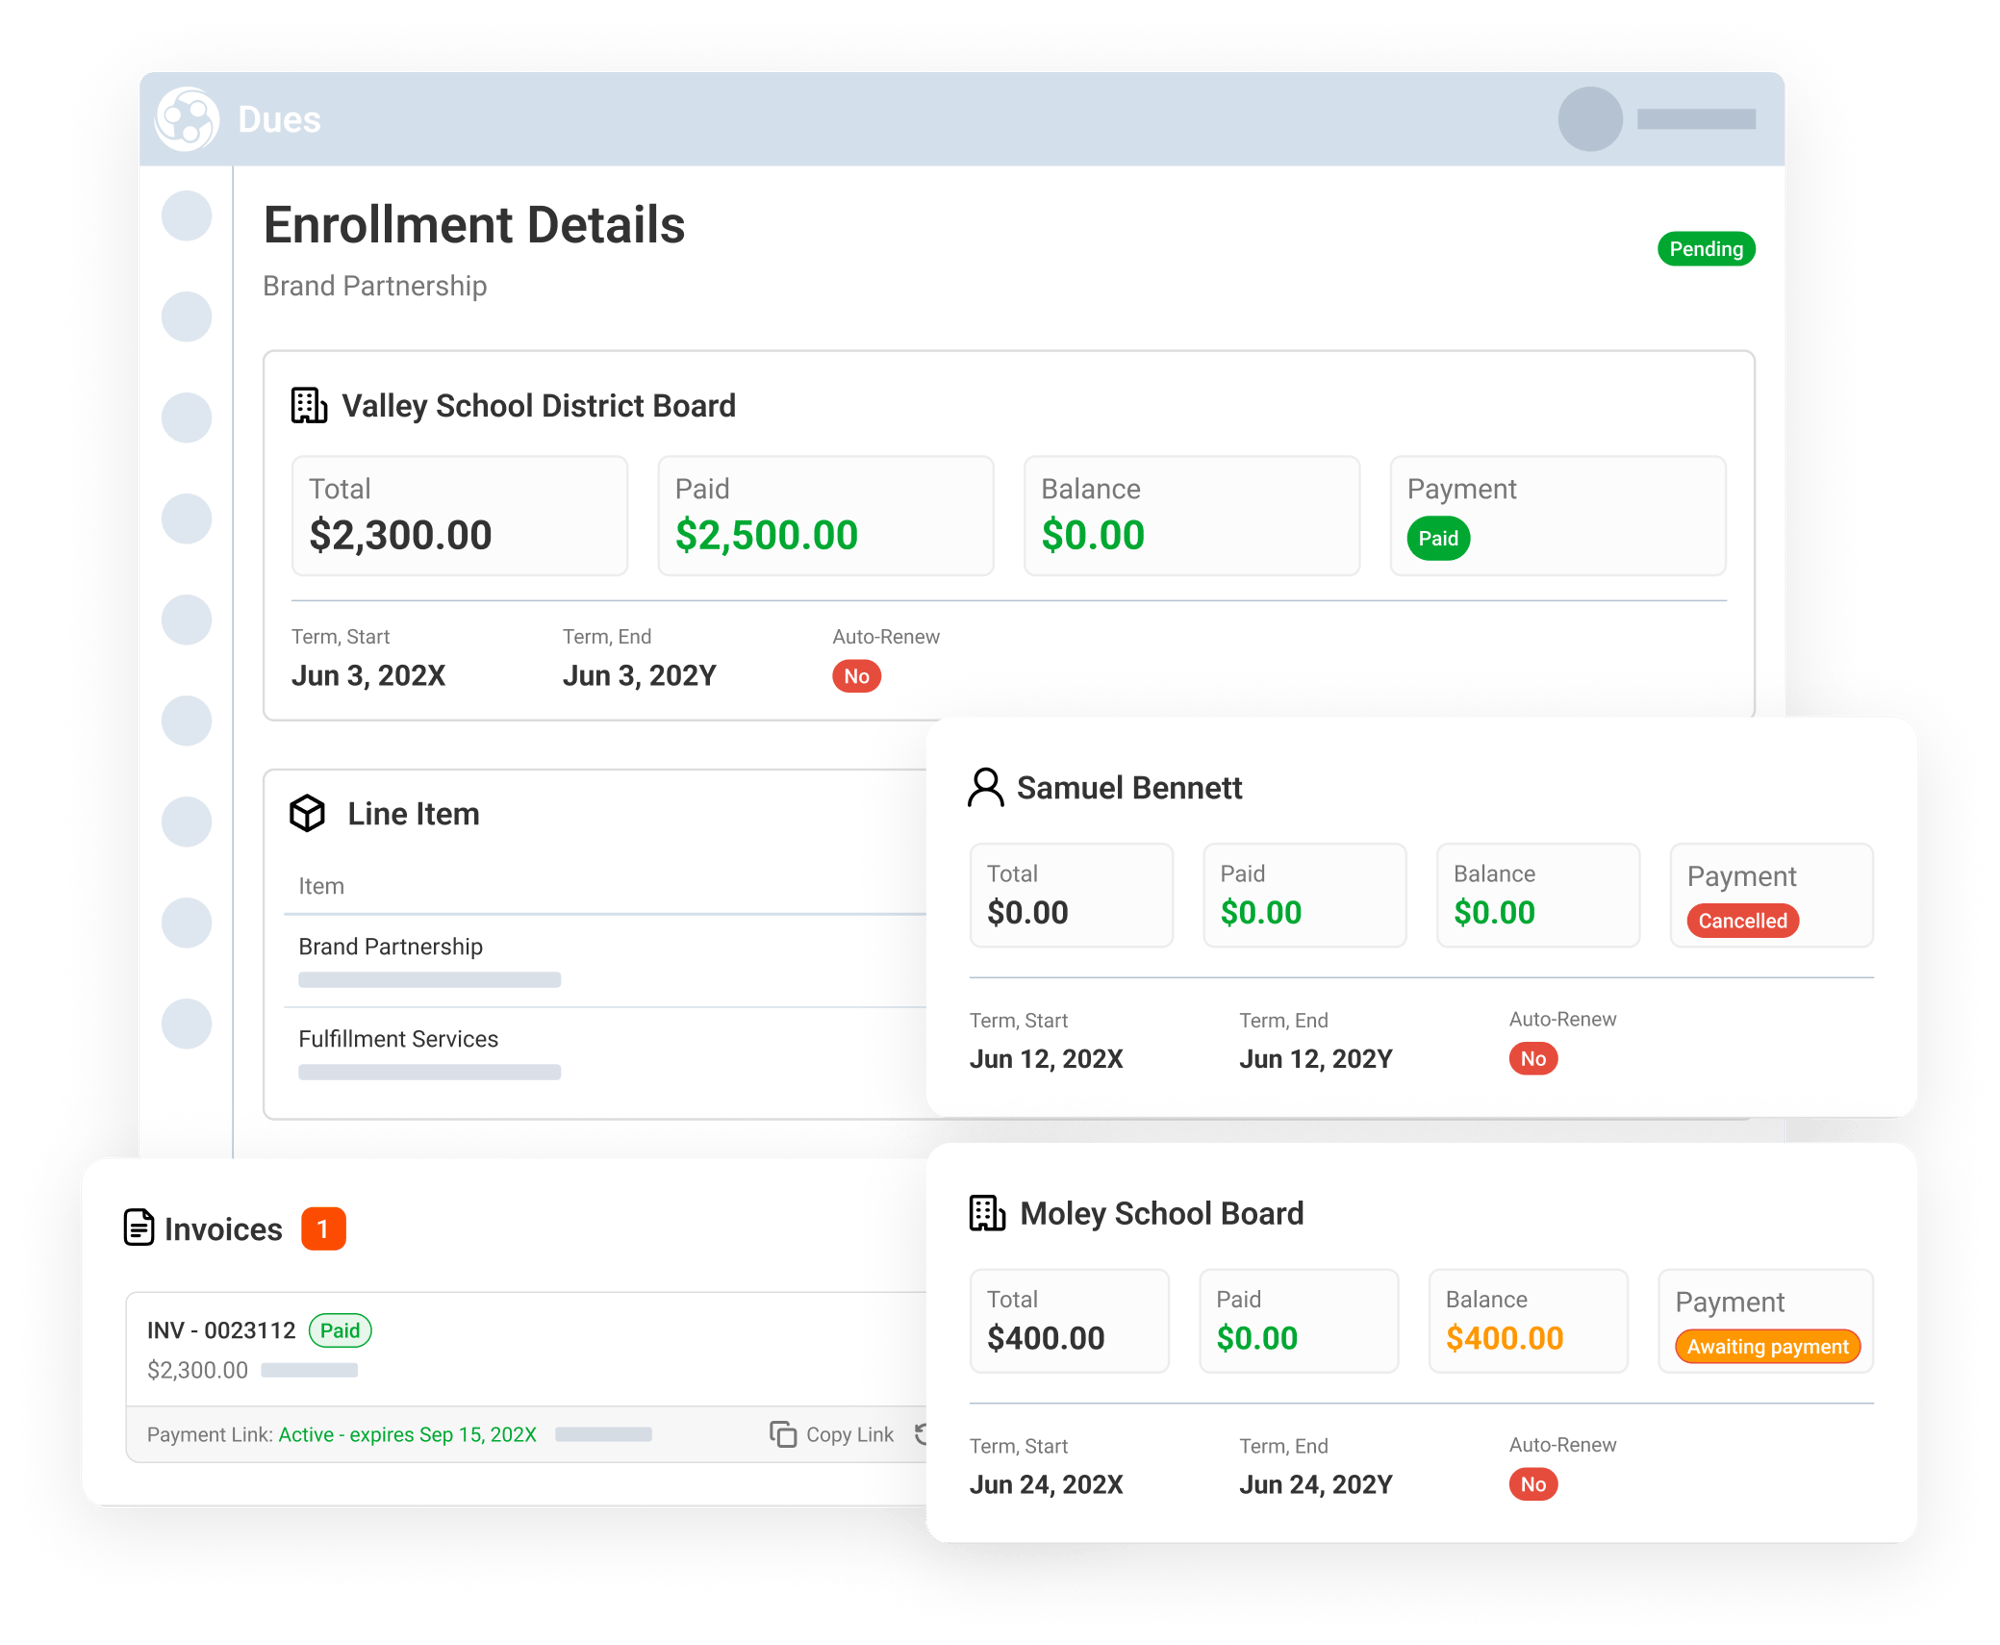Click the Invoices count badge showing 1
This screenshot has height=1645, width=2000.
pos(323,1229)
